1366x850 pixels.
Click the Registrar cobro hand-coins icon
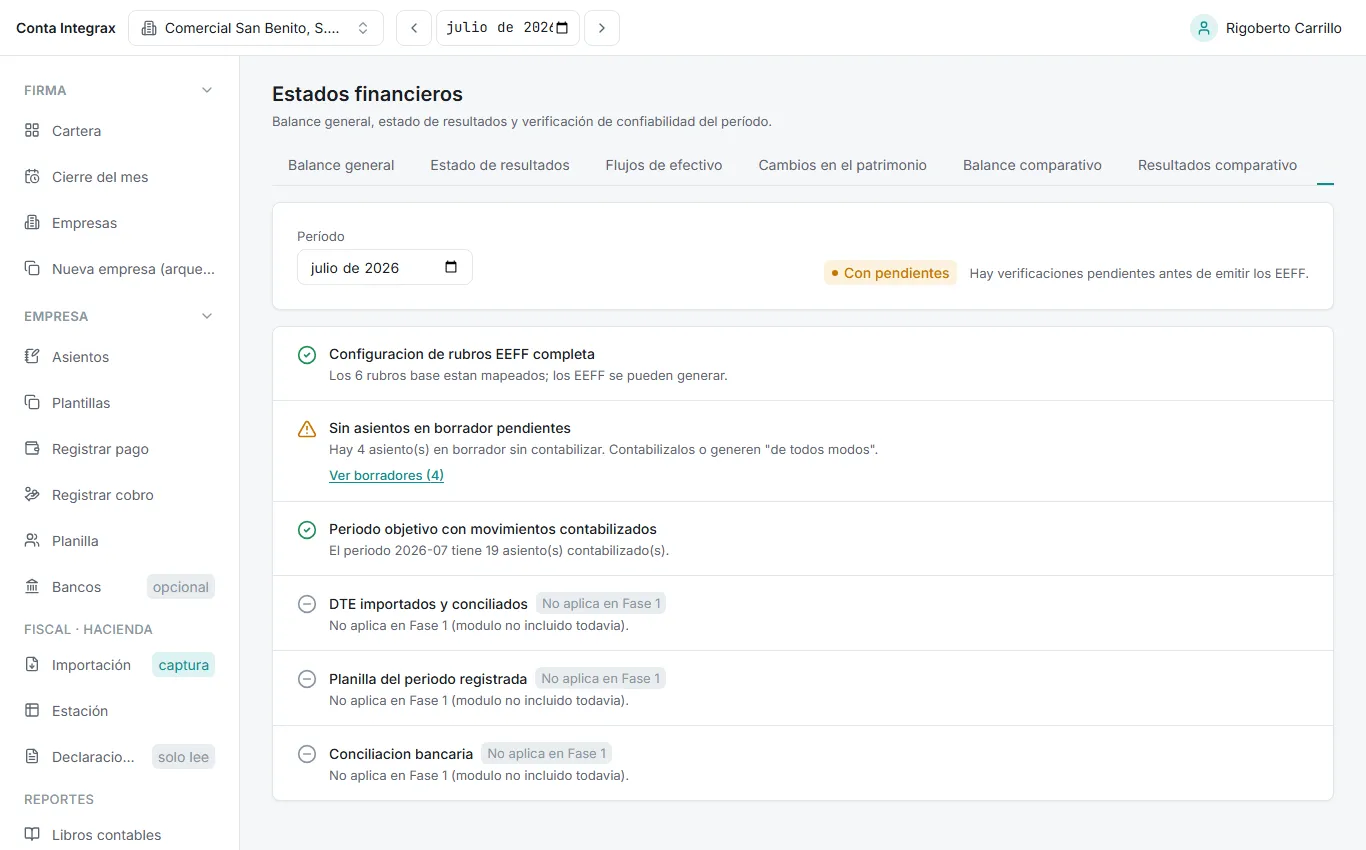coord(32,495)
